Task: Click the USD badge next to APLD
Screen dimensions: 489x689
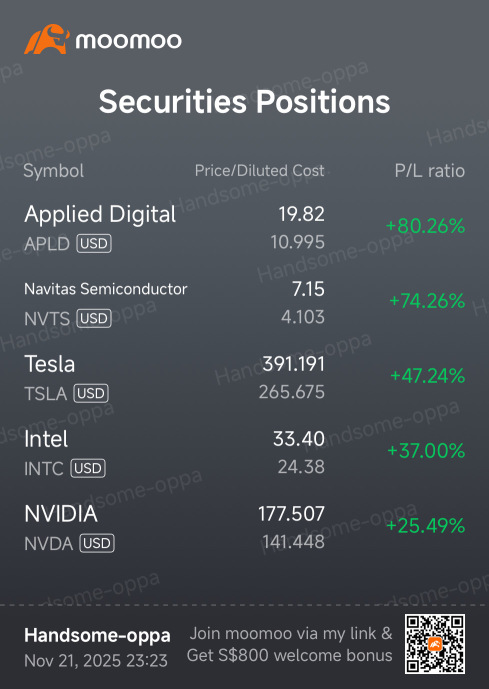Action: [94, 243]
